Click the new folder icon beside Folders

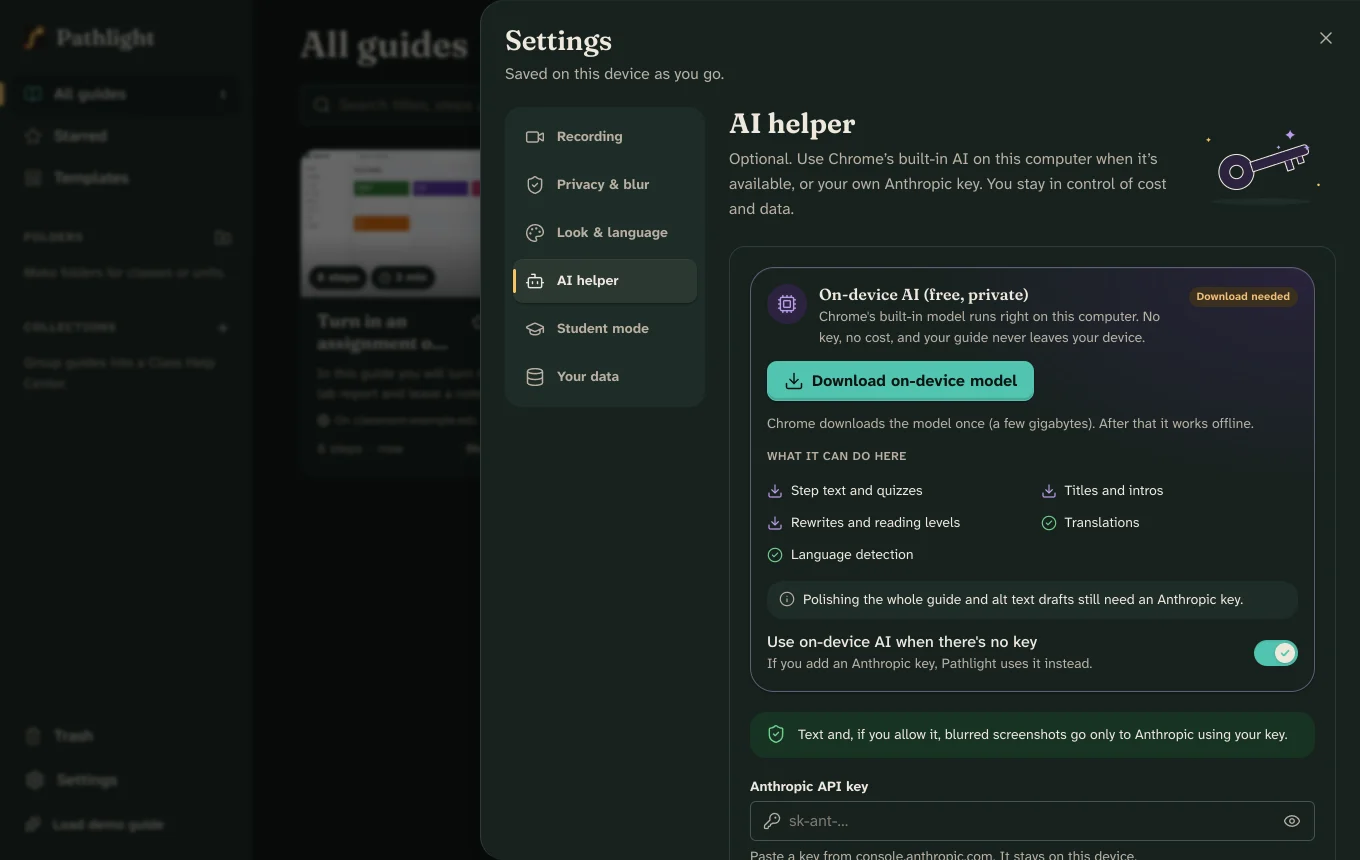[x=223, y=238]
